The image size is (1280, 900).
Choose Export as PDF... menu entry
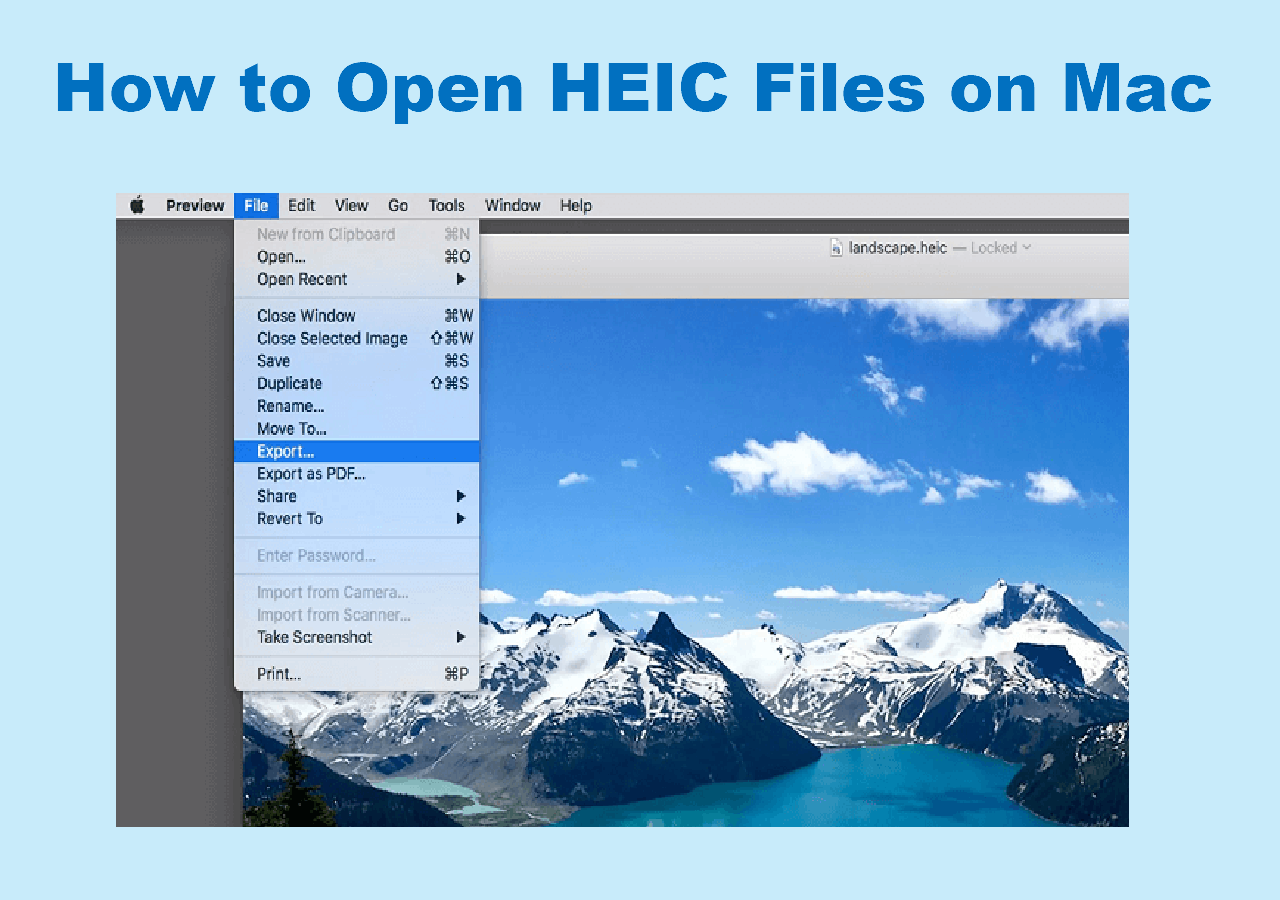311,474
